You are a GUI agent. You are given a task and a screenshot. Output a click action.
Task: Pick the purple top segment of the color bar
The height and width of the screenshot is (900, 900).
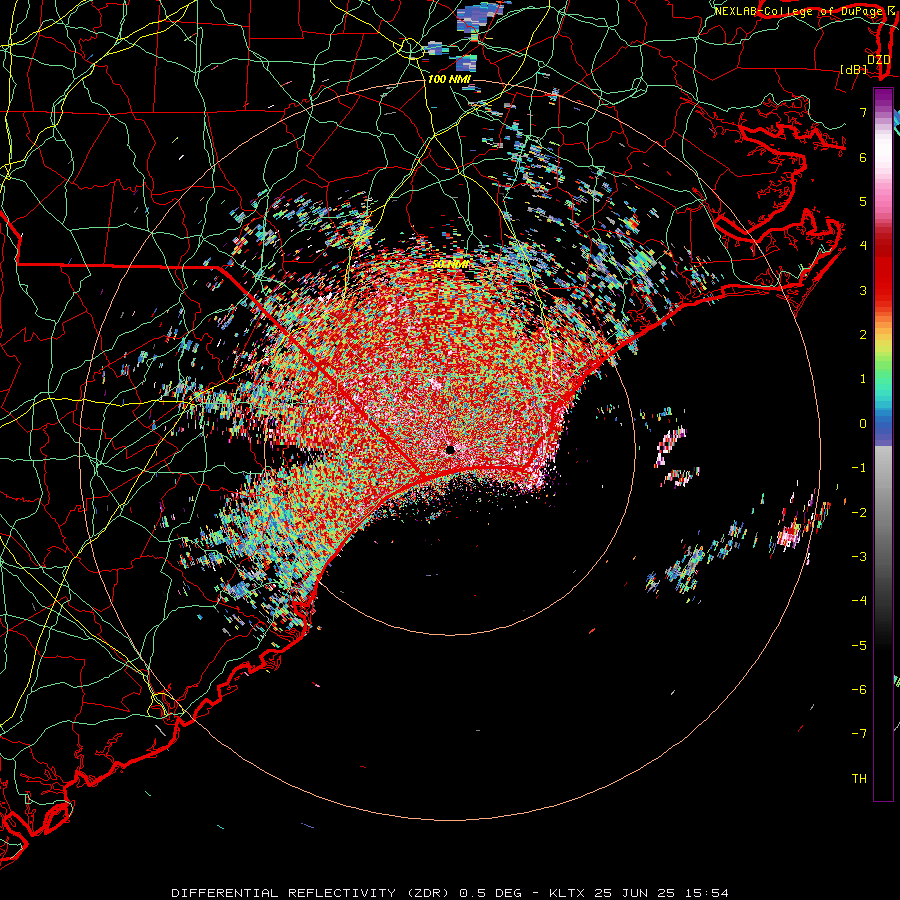883,98
